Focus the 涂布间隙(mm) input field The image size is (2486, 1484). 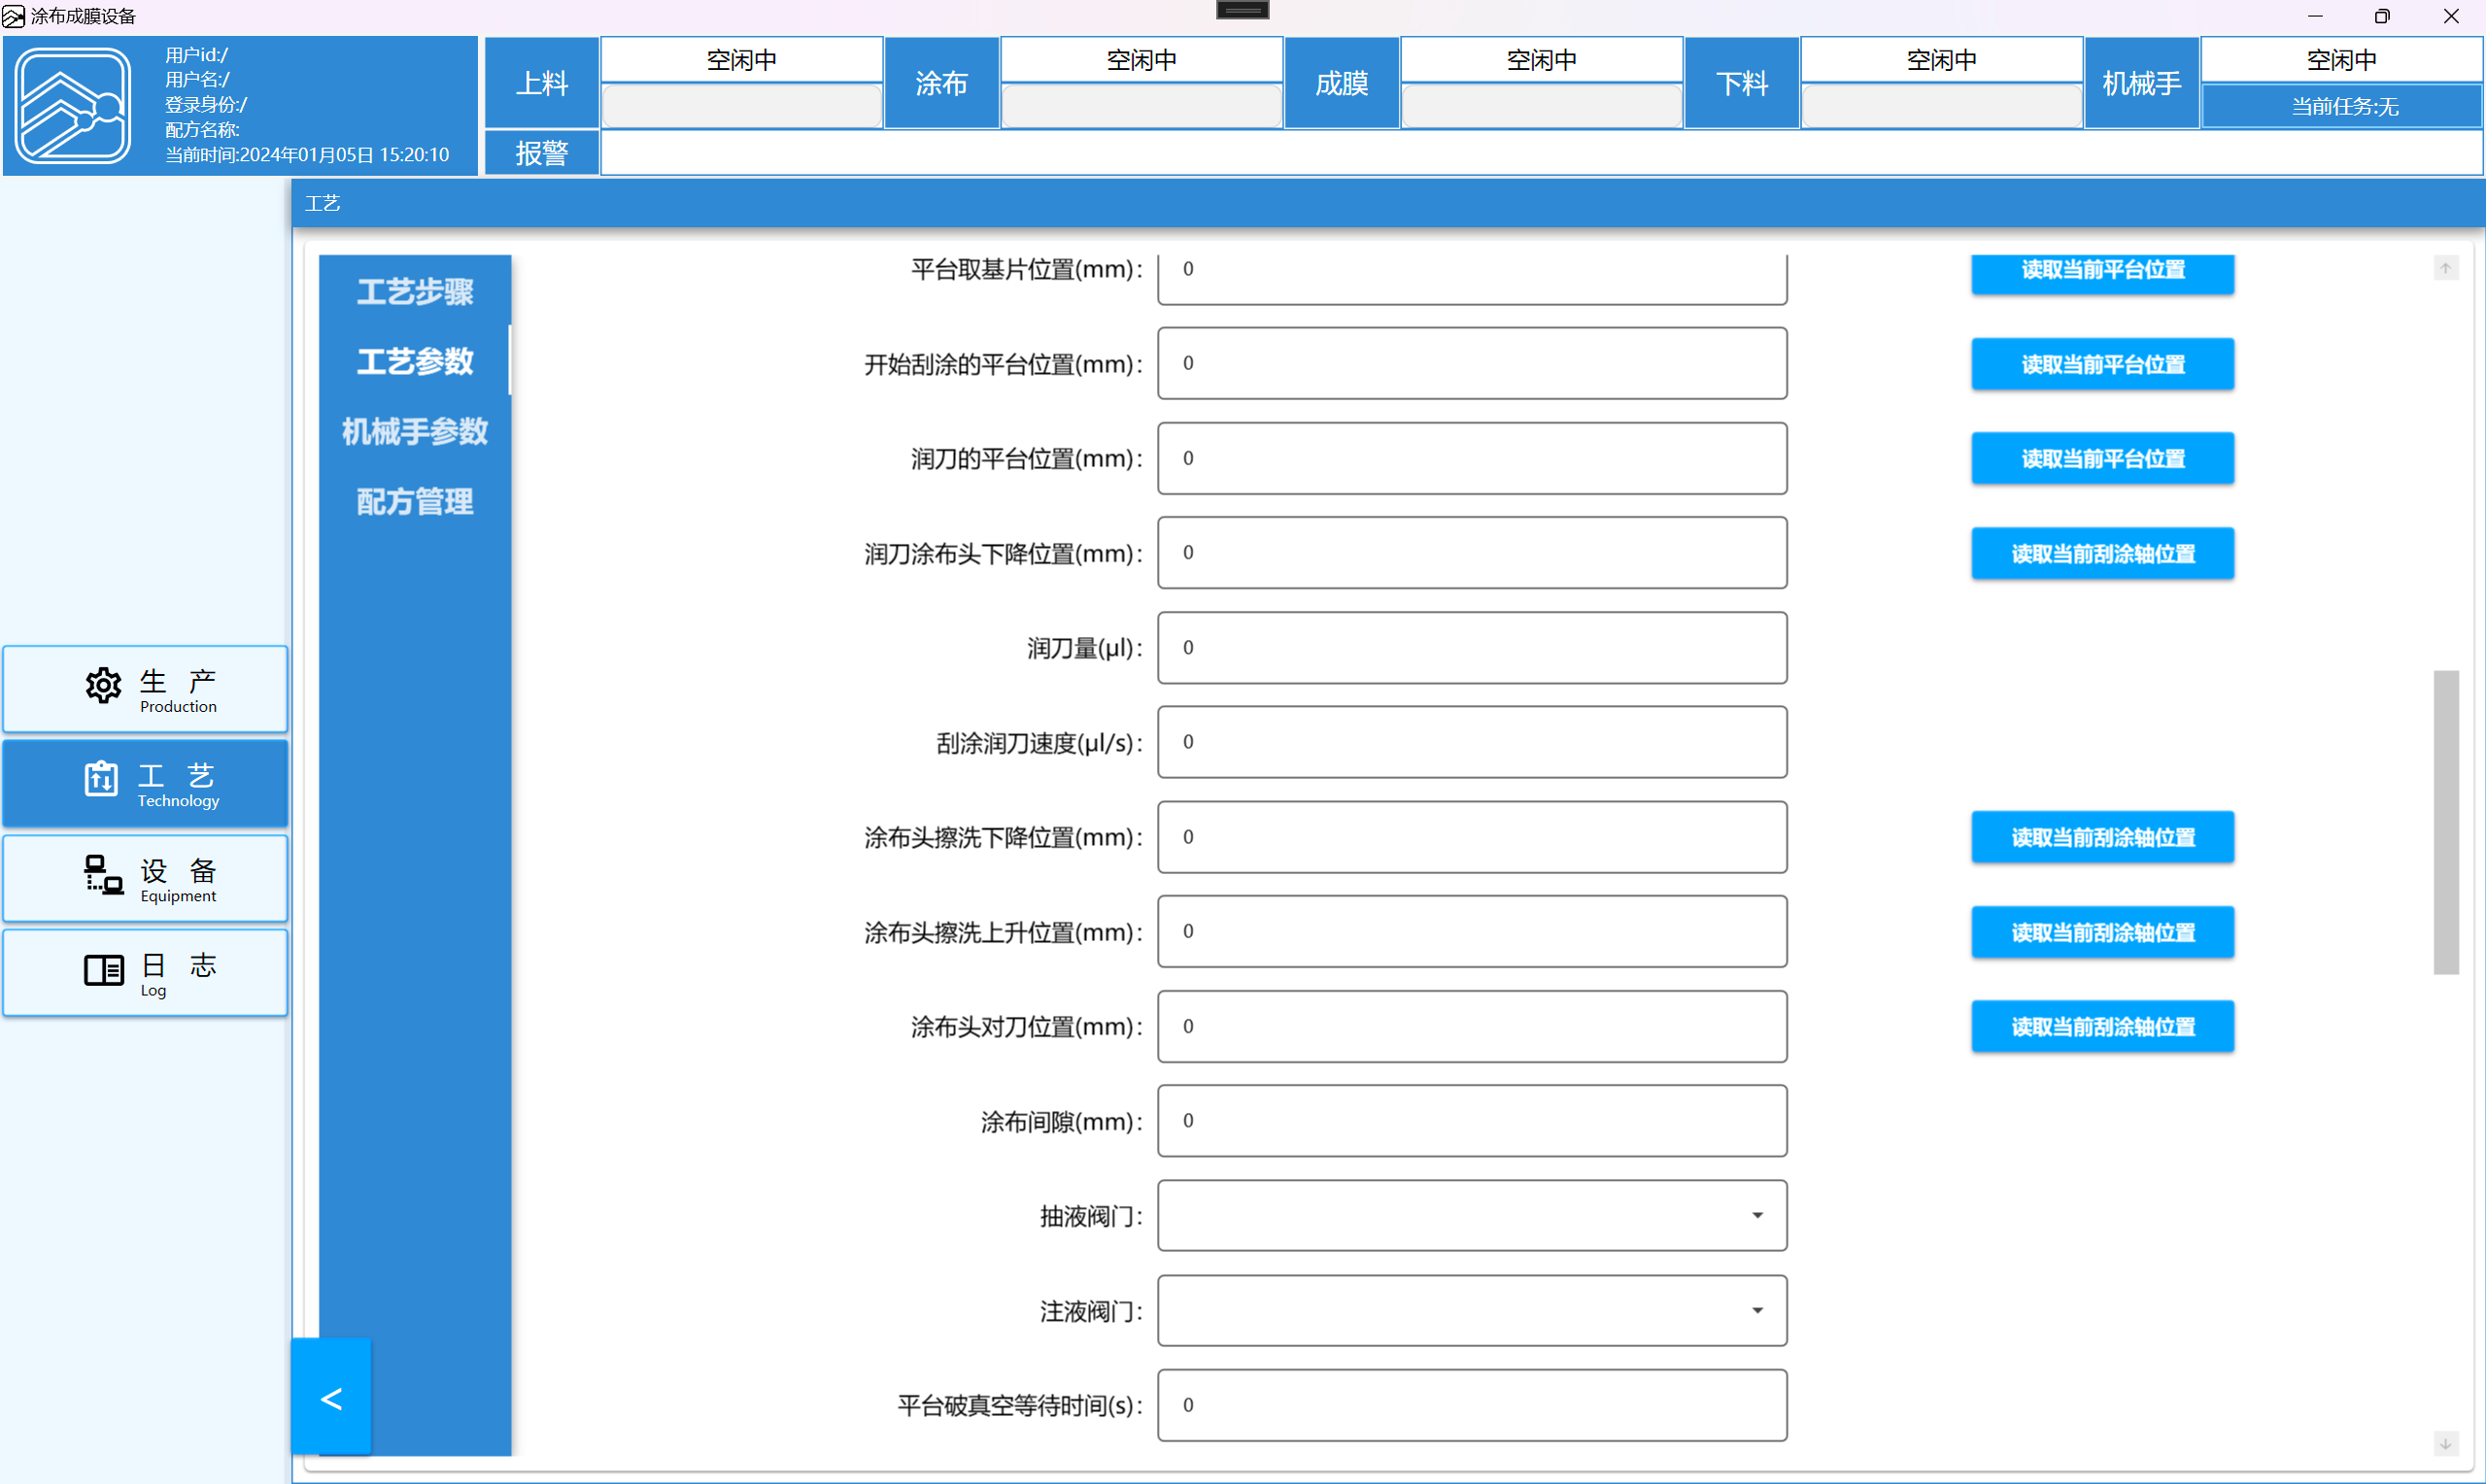1472,1121
